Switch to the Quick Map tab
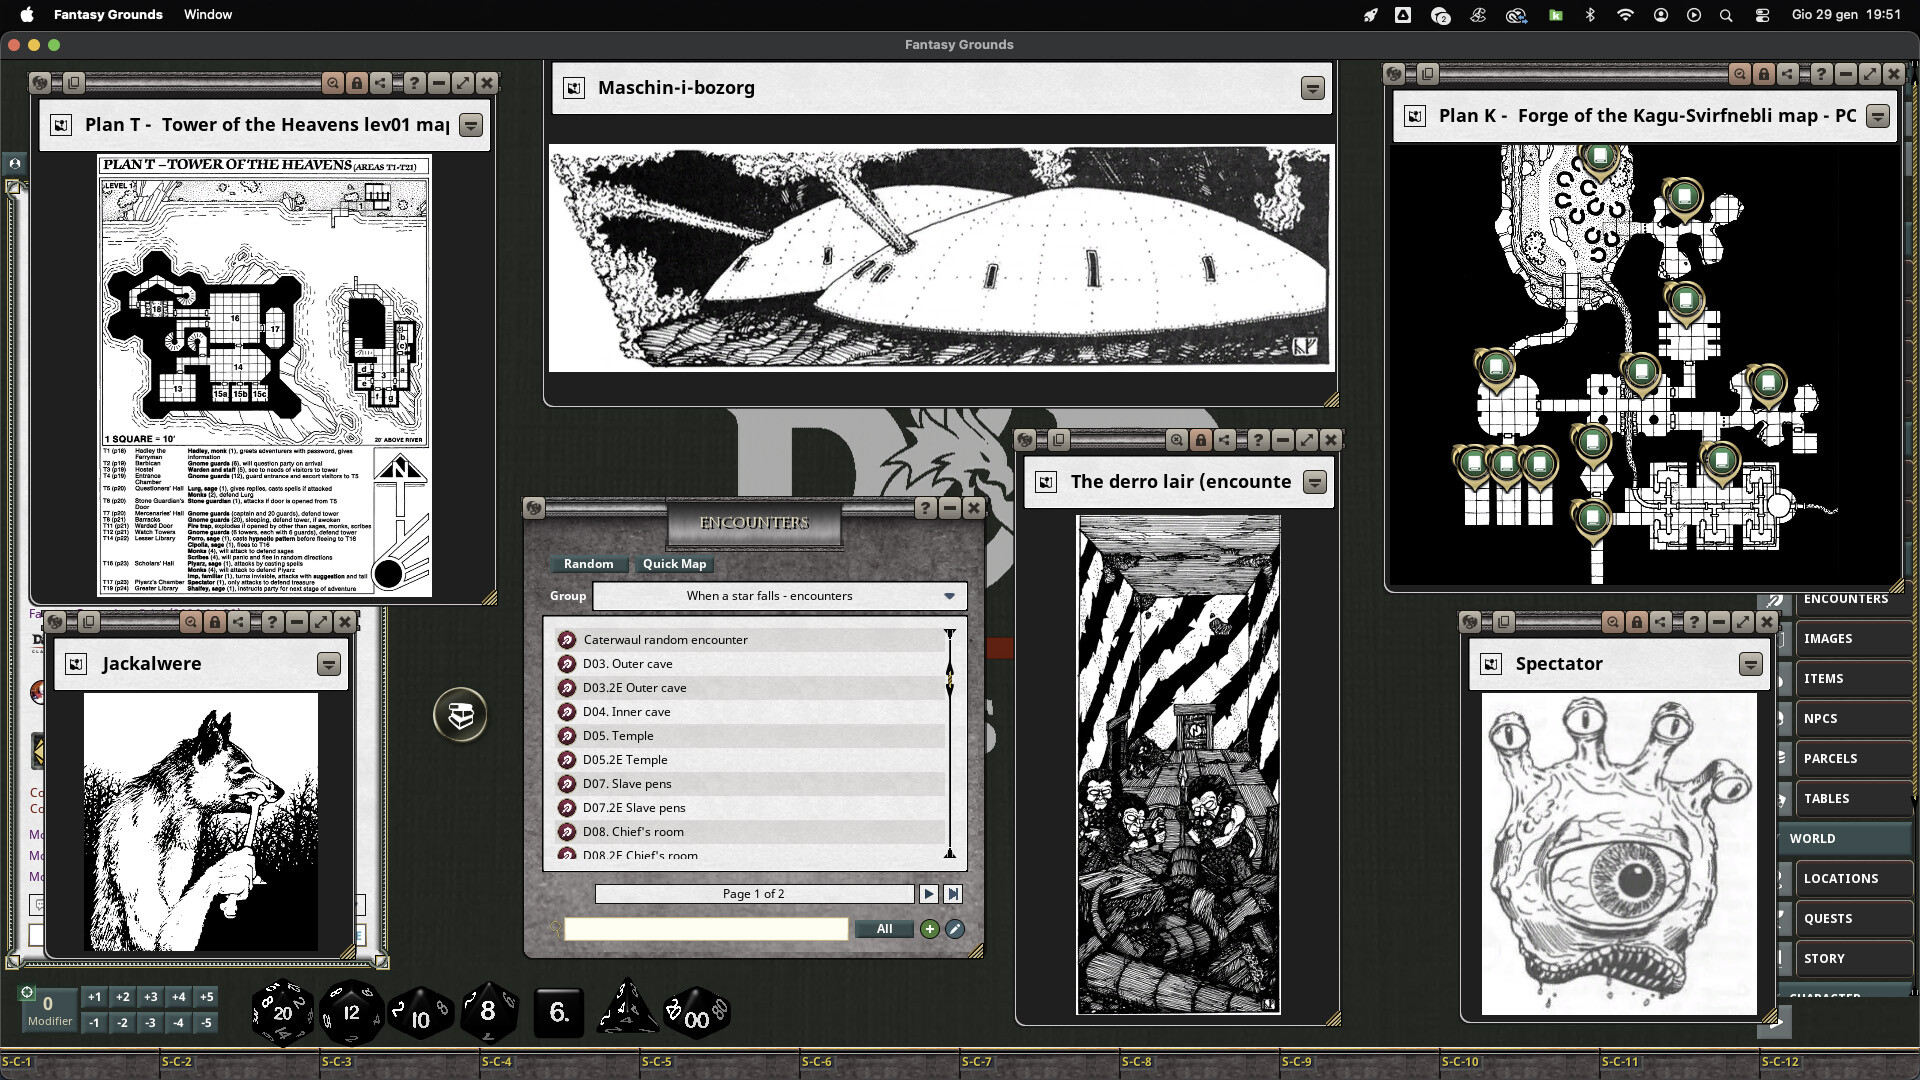 pyautogui.click(x=674, y=564)
